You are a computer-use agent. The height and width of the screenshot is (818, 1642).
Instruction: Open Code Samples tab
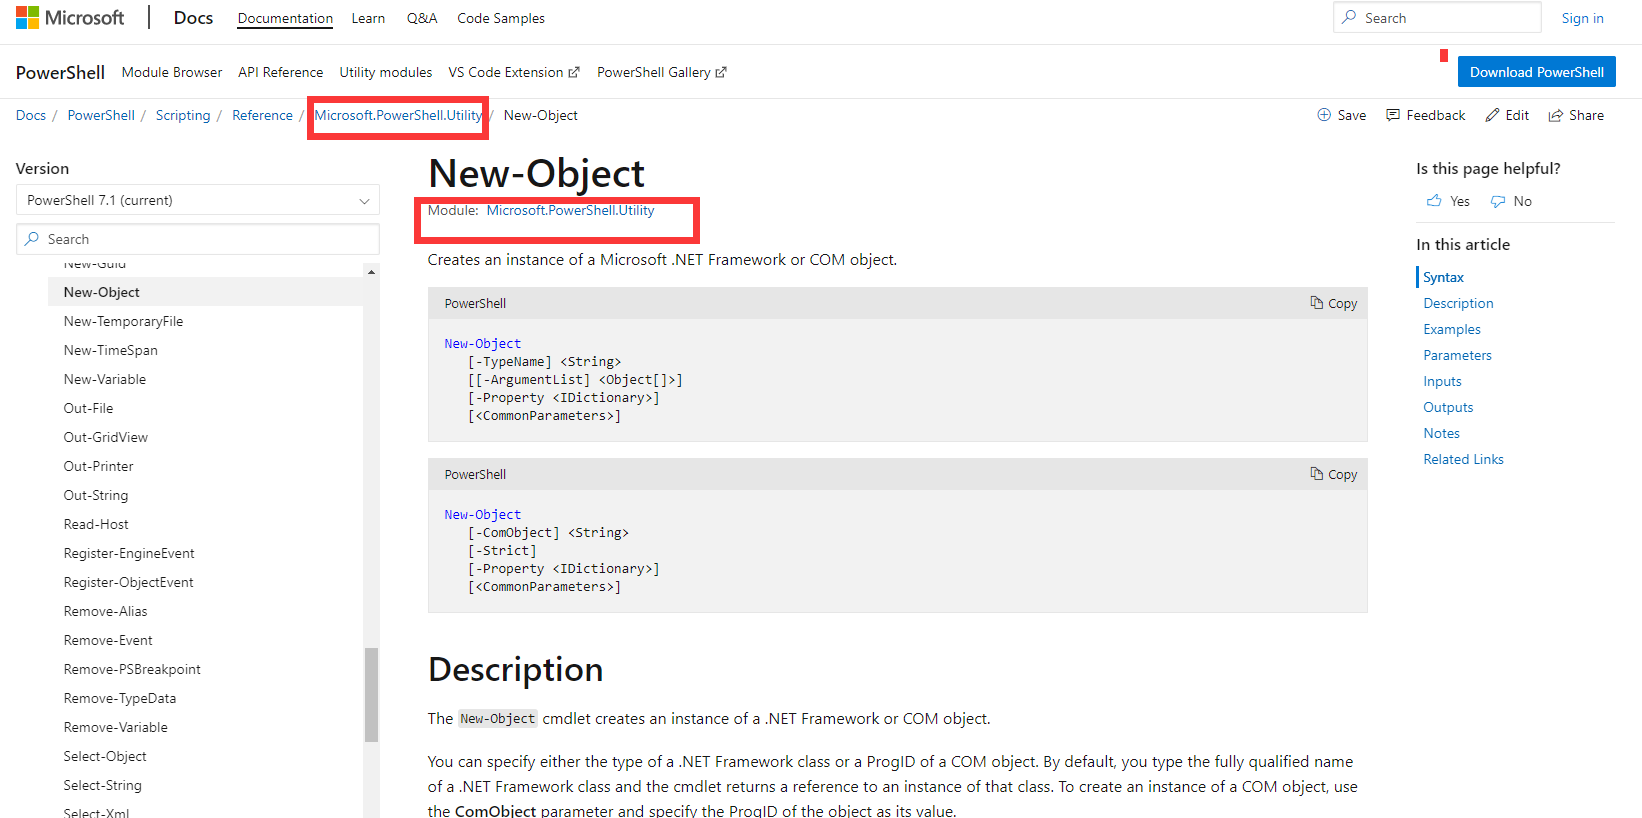[x=501, y=18]
